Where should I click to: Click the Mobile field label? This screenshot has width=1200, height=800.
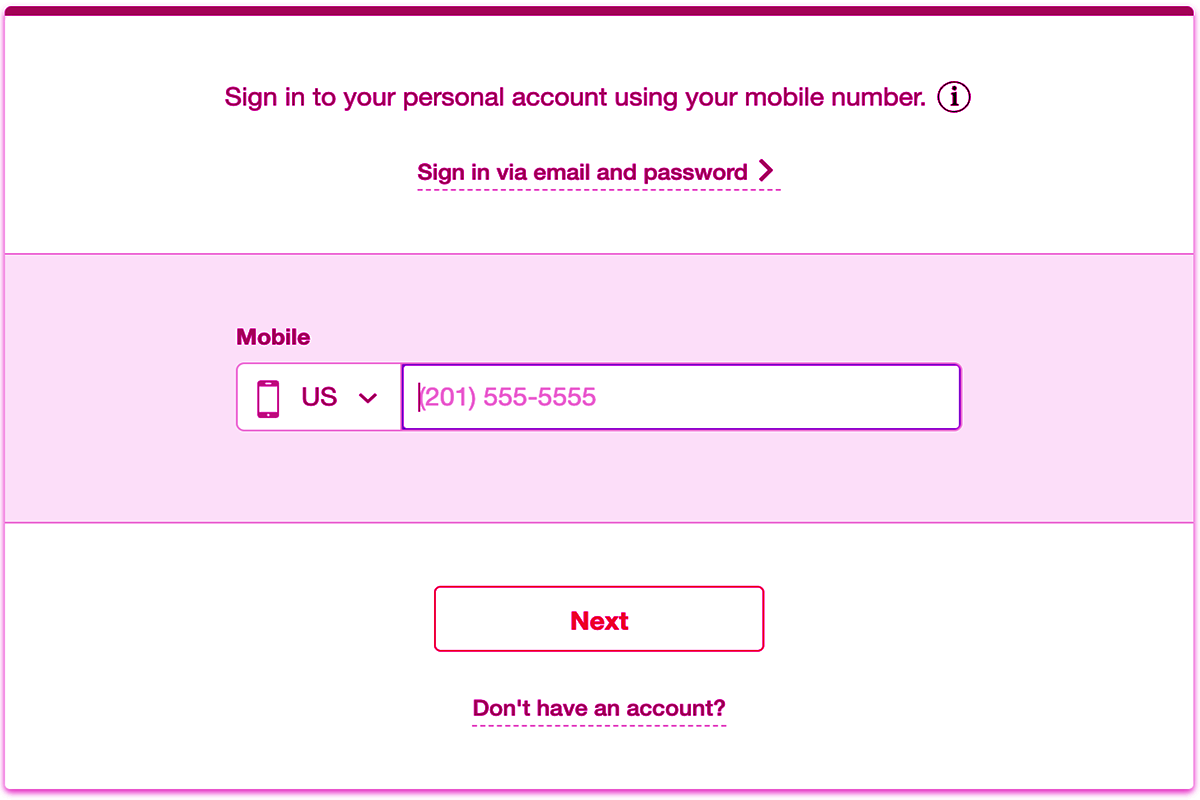click(x=273, y=337)
